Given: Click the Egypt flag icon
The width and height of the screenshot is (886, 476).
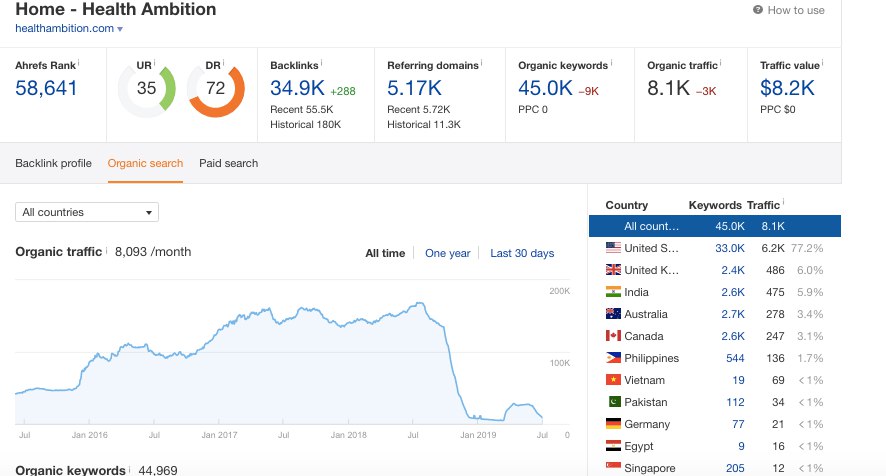Looking at the screenshot, I should [x=613, y=445].
